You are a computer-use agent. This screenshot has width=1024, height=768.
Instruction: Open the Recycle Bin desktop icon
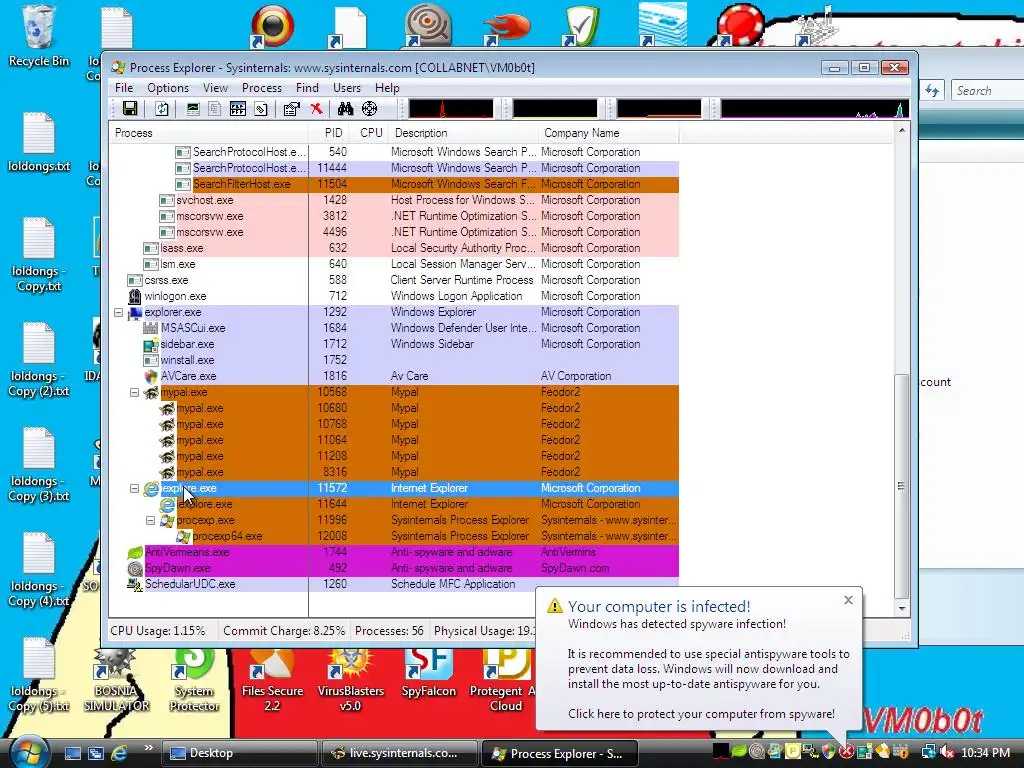click(39, 36)
